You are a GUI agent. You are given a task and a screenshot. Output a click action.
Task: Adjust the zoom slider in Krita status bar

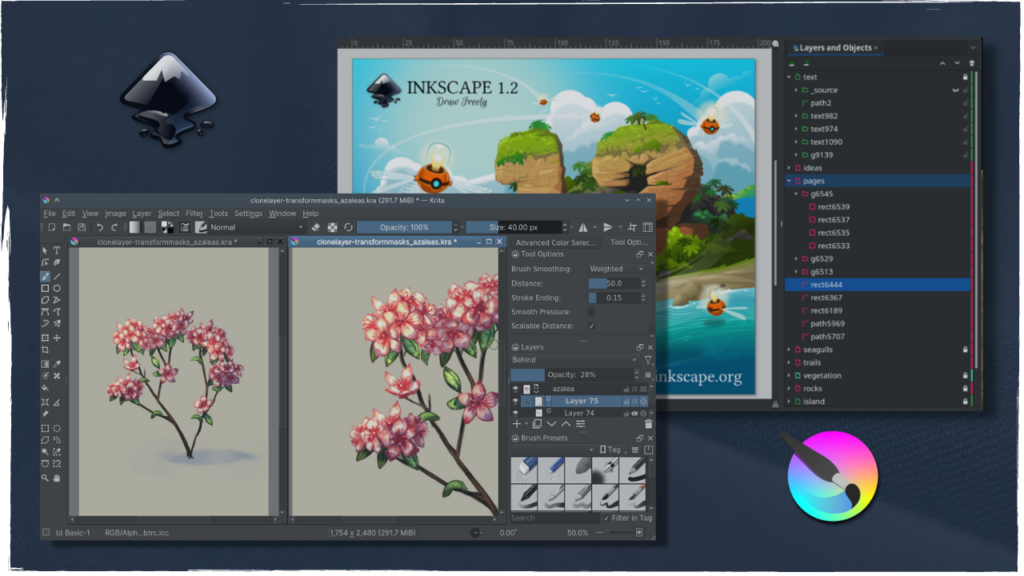click(x=615, y=533)
